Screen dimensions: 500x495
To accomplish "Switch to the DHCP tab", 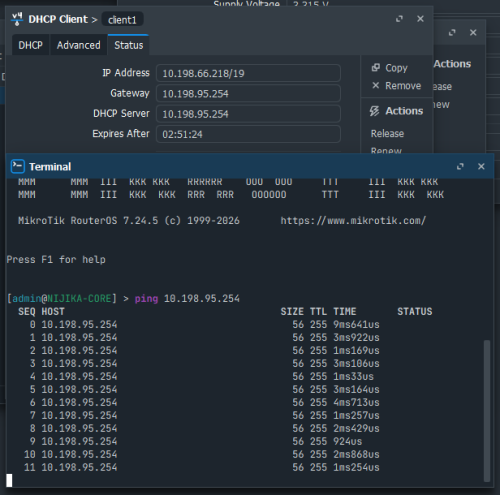I will click(31, 45).
